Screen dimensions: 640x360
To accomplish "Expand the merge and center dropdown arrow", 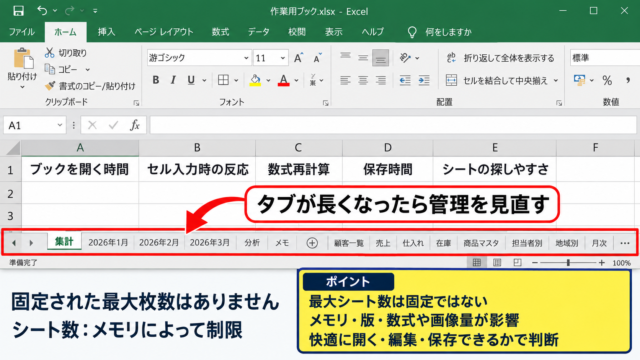I will click(556, 80).
